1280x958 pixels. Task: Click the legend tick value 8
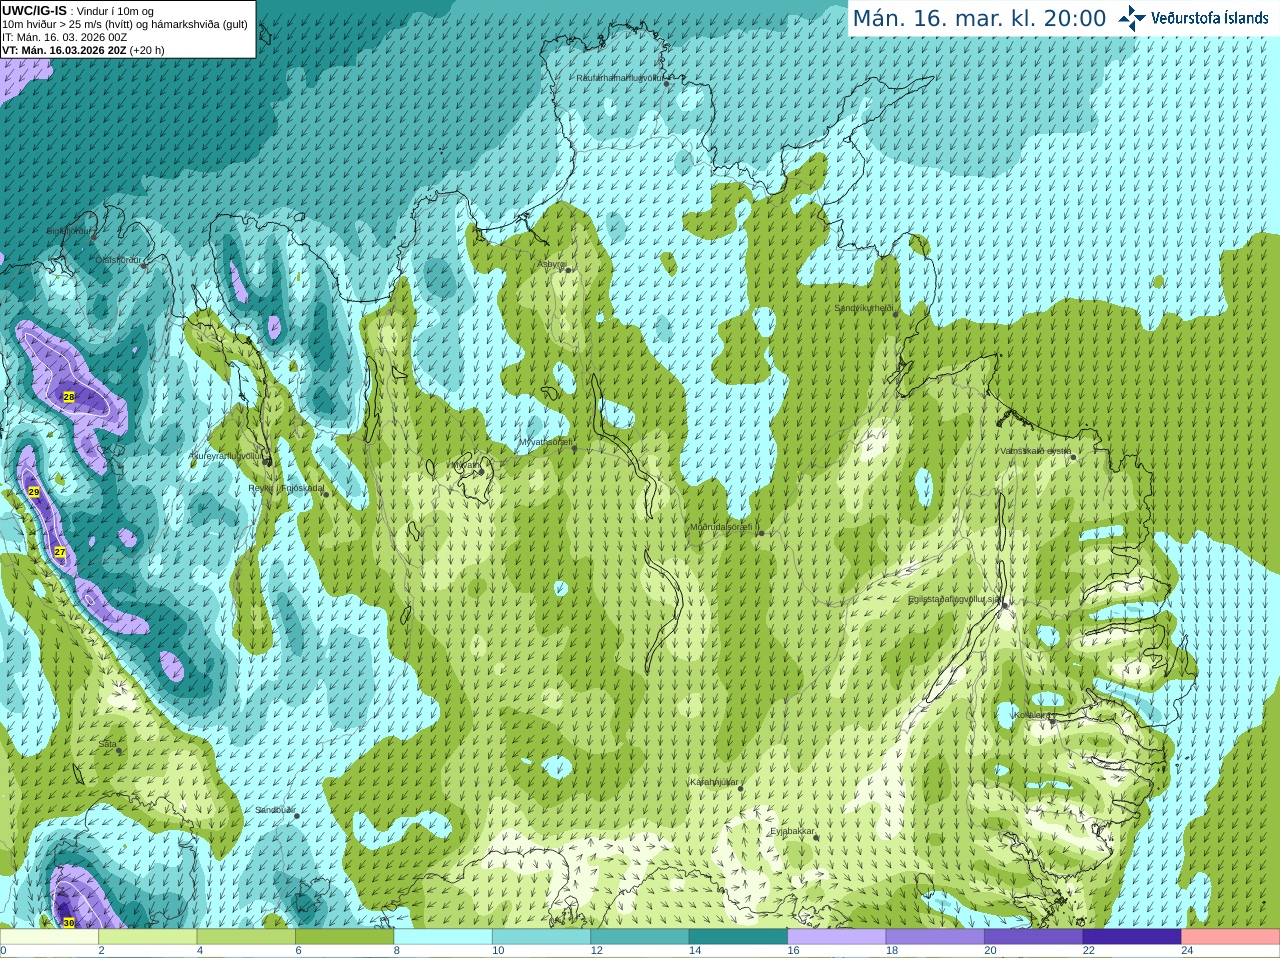(396, 951)
